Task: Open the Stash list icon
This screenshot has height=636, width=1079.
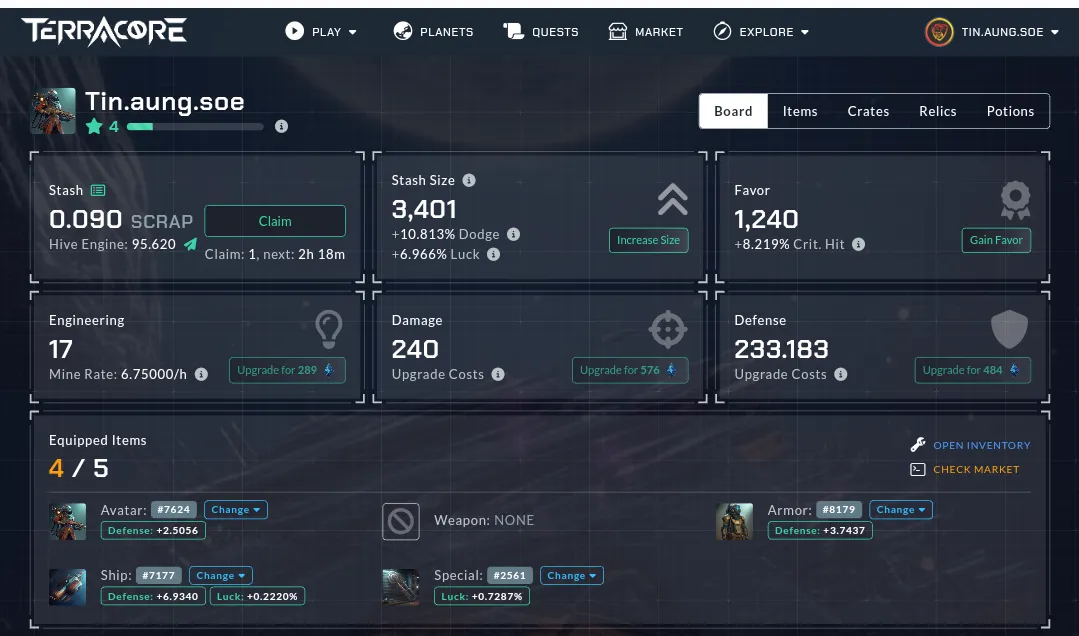Action: [98, 191]
